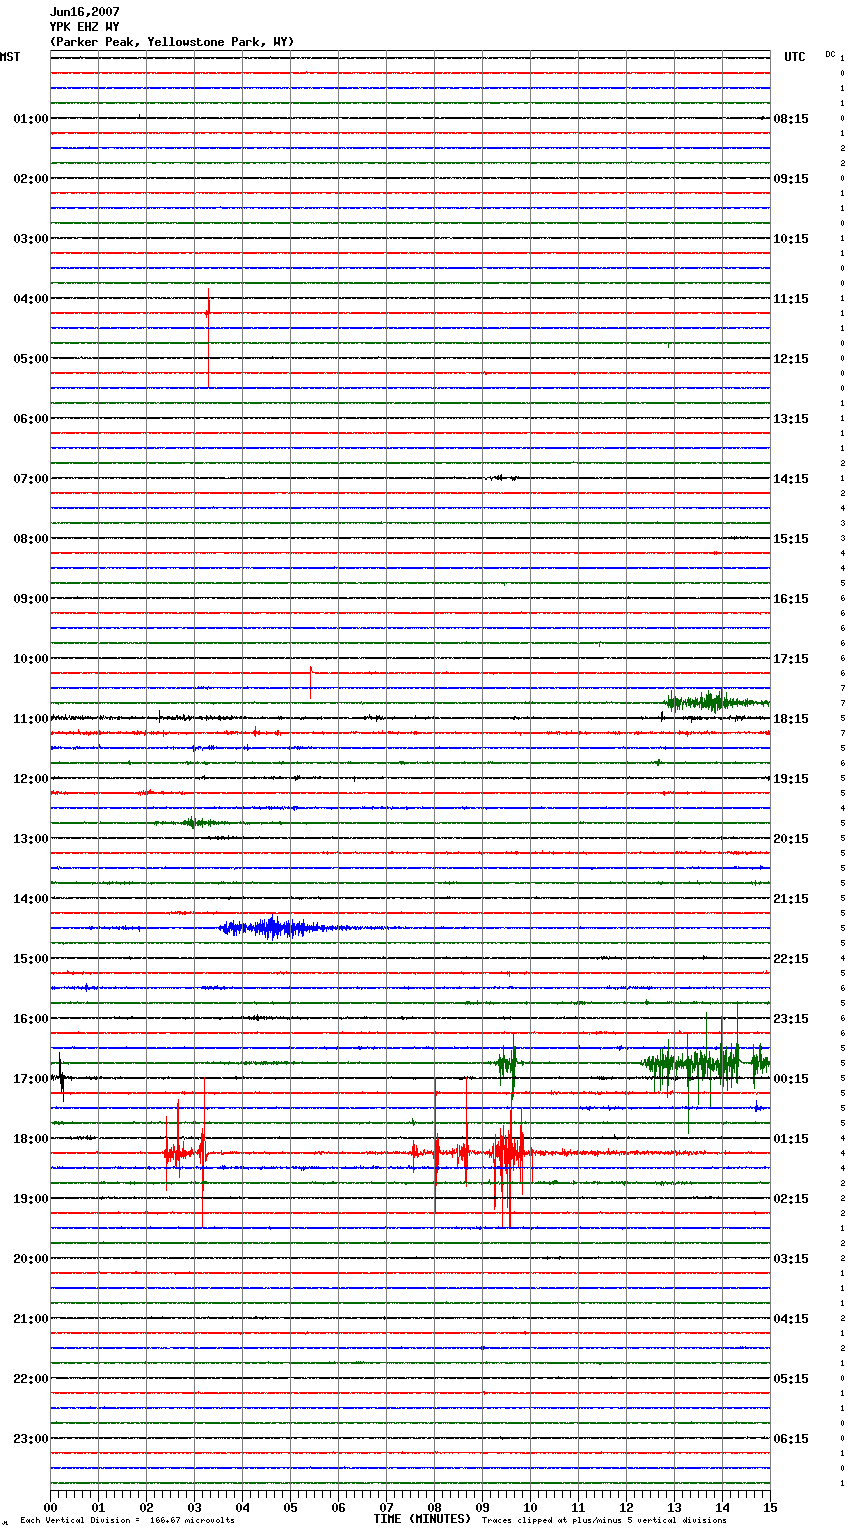Click the 14:15 UTC time label

791,479
